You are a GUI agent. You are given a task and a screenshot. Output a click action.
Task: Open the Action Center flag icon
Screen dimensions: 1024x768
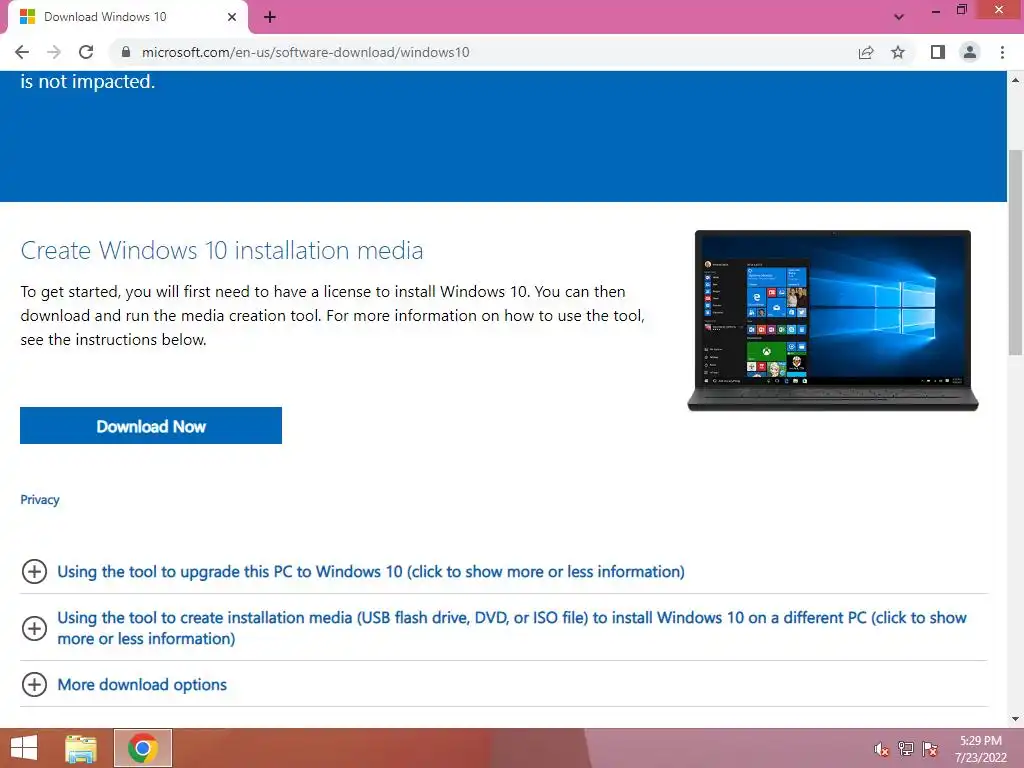tap(930, 748)
